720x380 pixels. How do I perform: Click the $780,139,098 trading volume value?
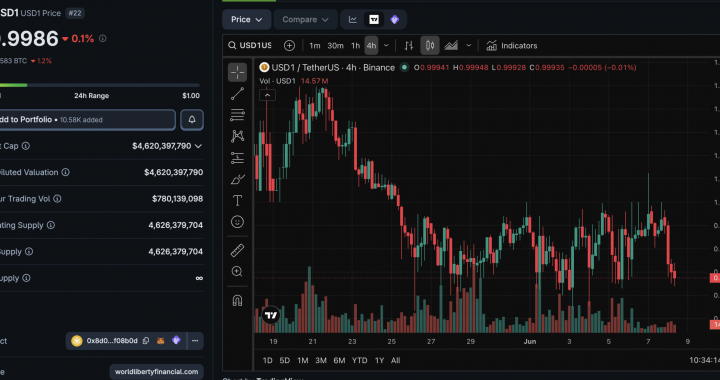click(x=177, y=199)
